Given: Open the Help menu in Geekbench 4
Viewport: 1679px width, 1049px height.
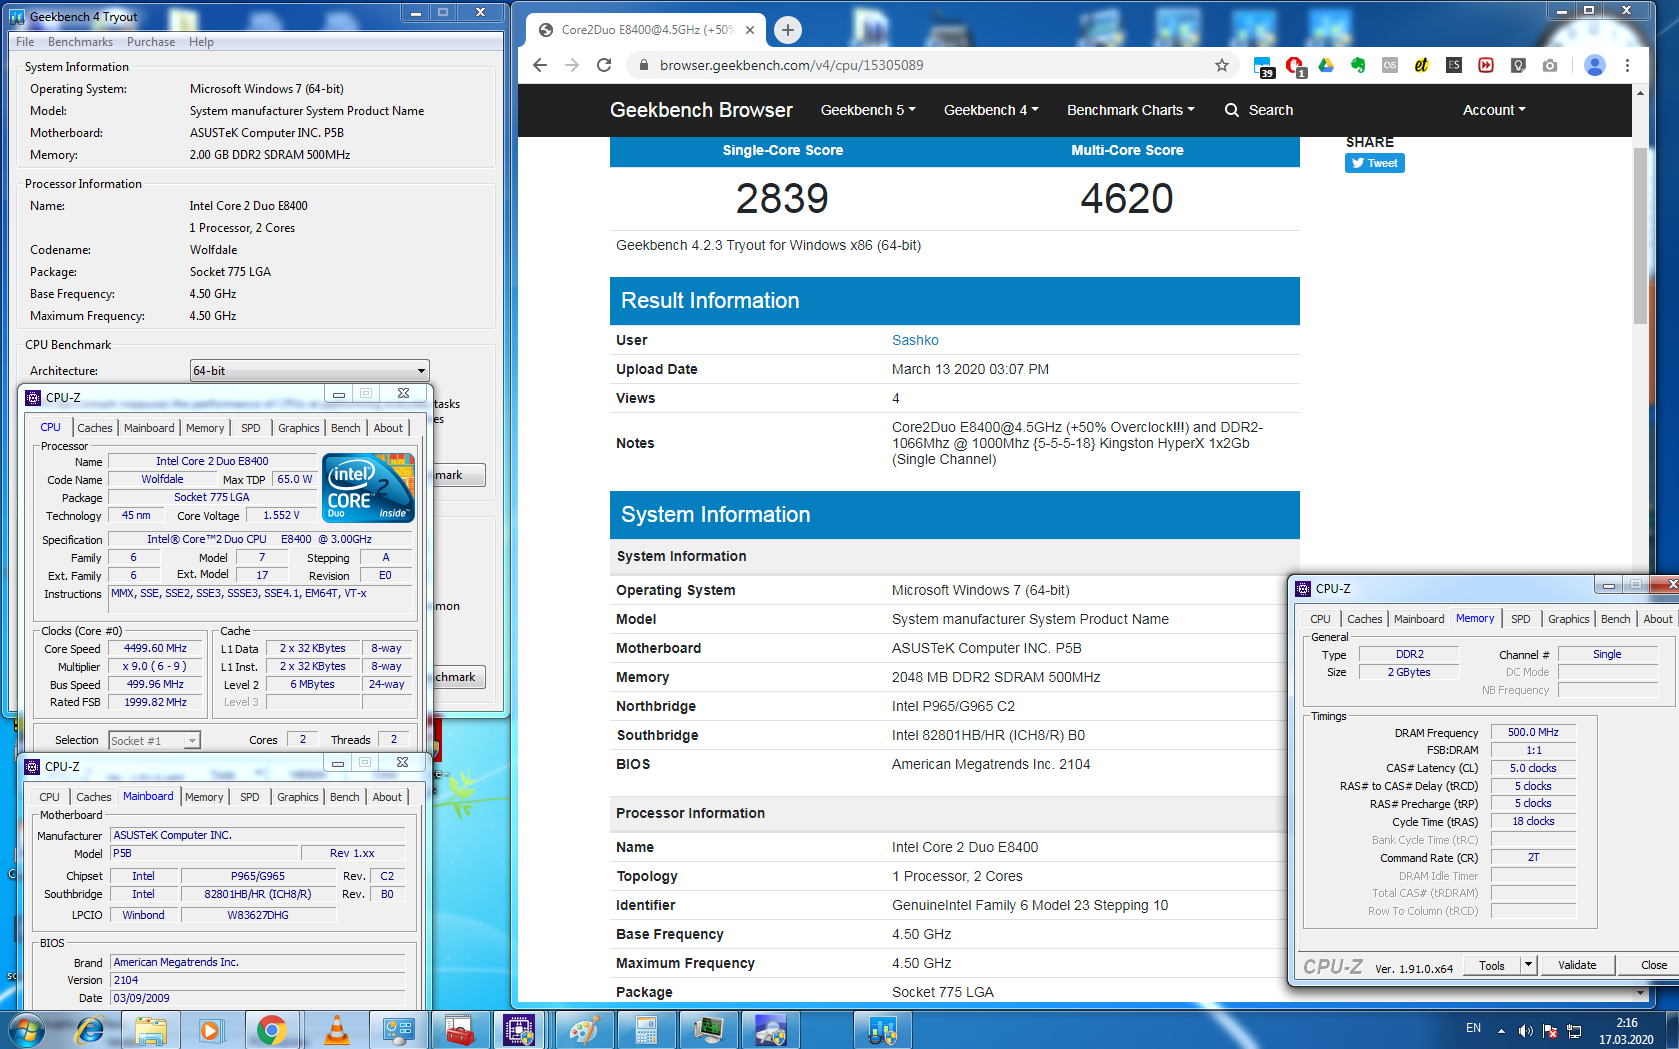Looking at the screenshot, I should point(201,42).
